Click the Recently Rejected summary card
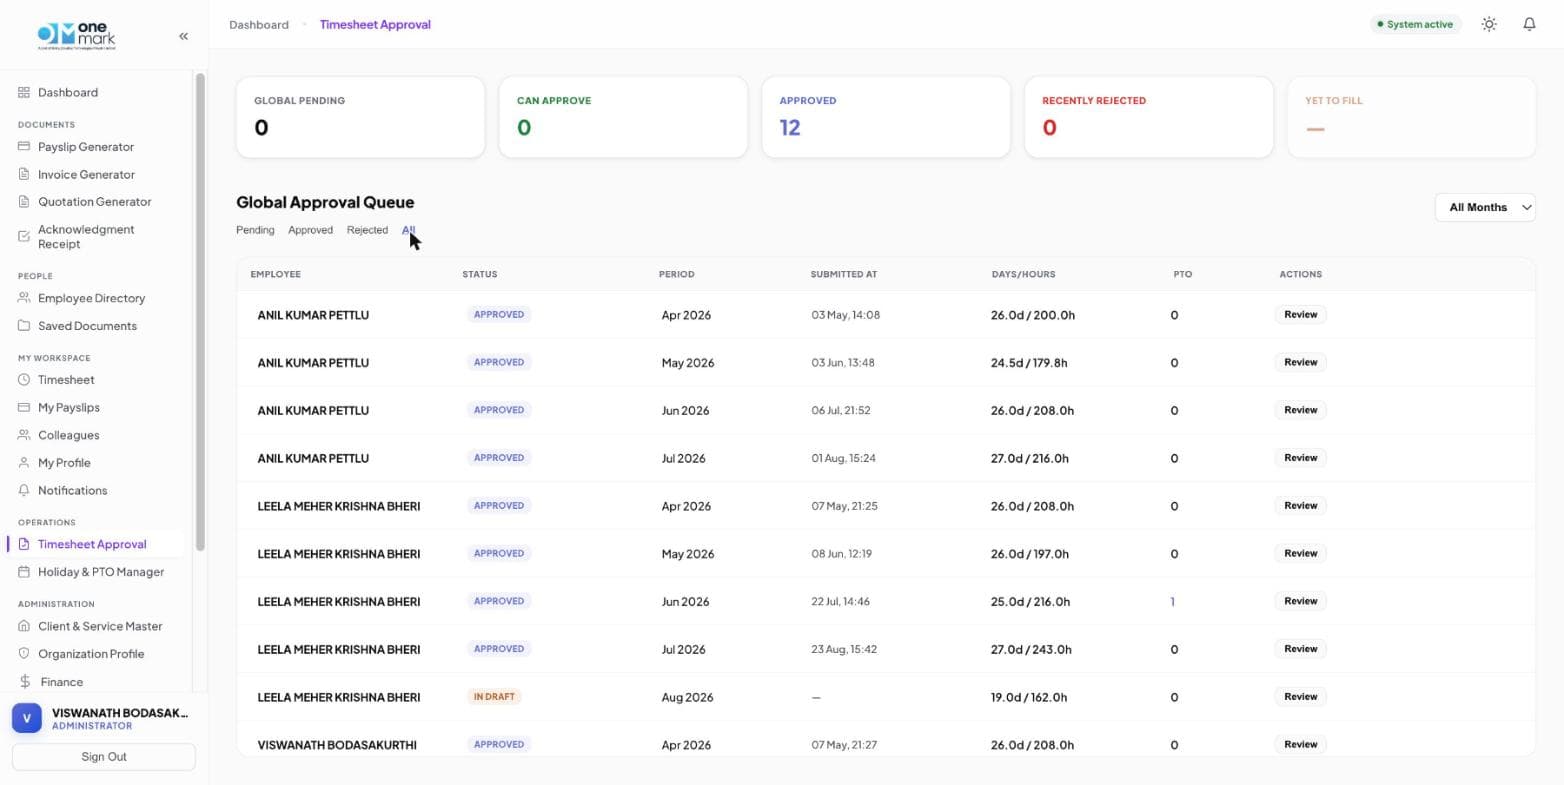1564x785 pixels. [x=1148, y=117]
